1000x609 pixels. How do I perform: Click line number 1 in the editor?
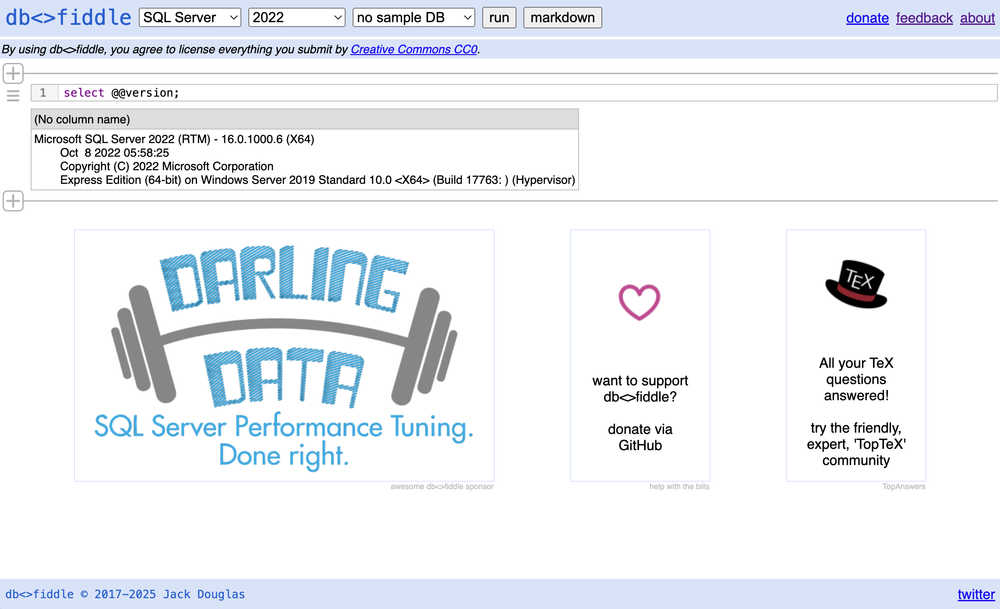tap(43, 92)
